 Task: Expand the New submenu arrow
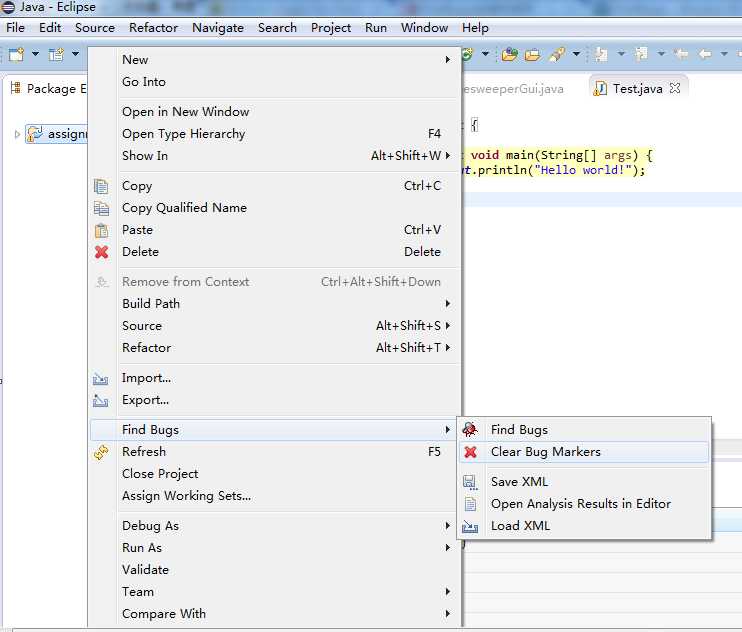click(447, 60)
